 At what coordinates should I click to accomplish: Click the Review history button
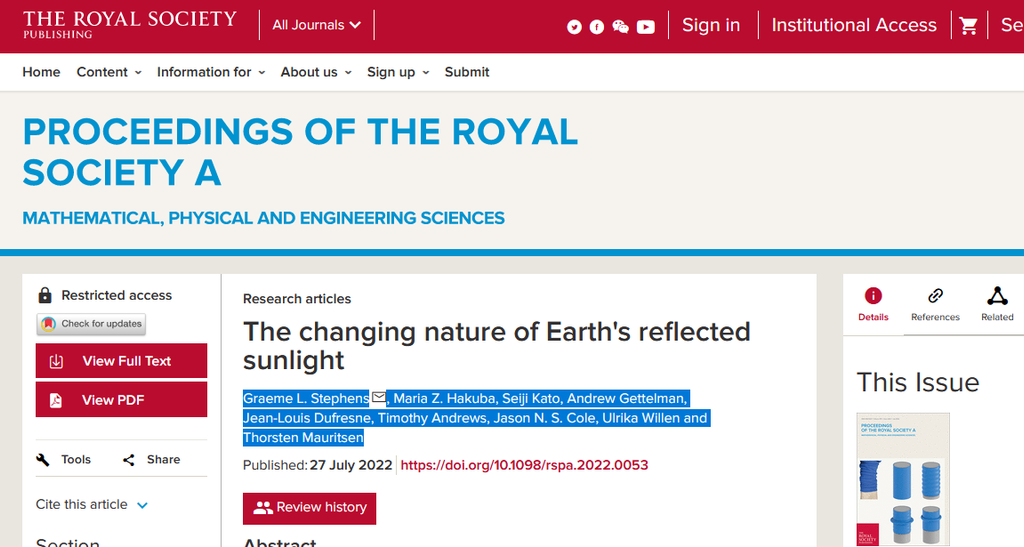pos(310,508)
